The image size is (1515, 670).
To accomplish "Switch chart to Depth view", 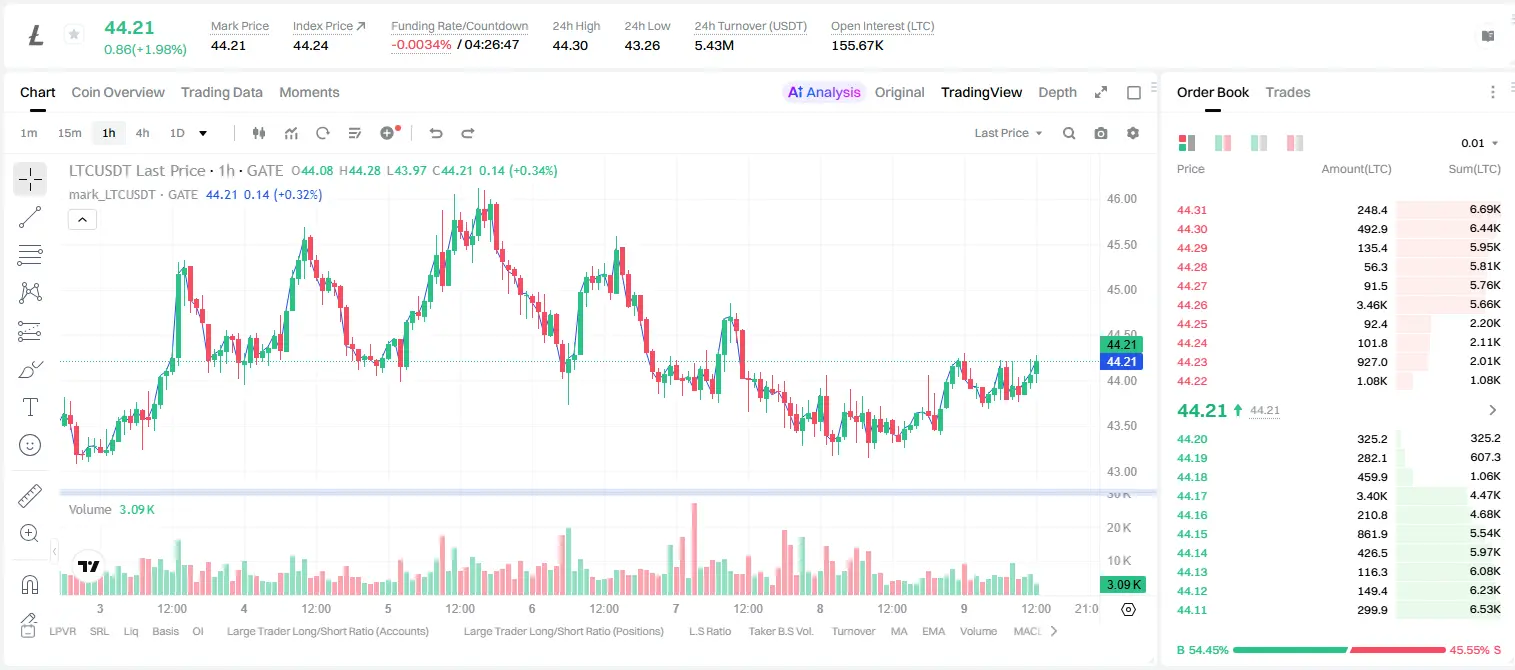I will coord(1057,92).
